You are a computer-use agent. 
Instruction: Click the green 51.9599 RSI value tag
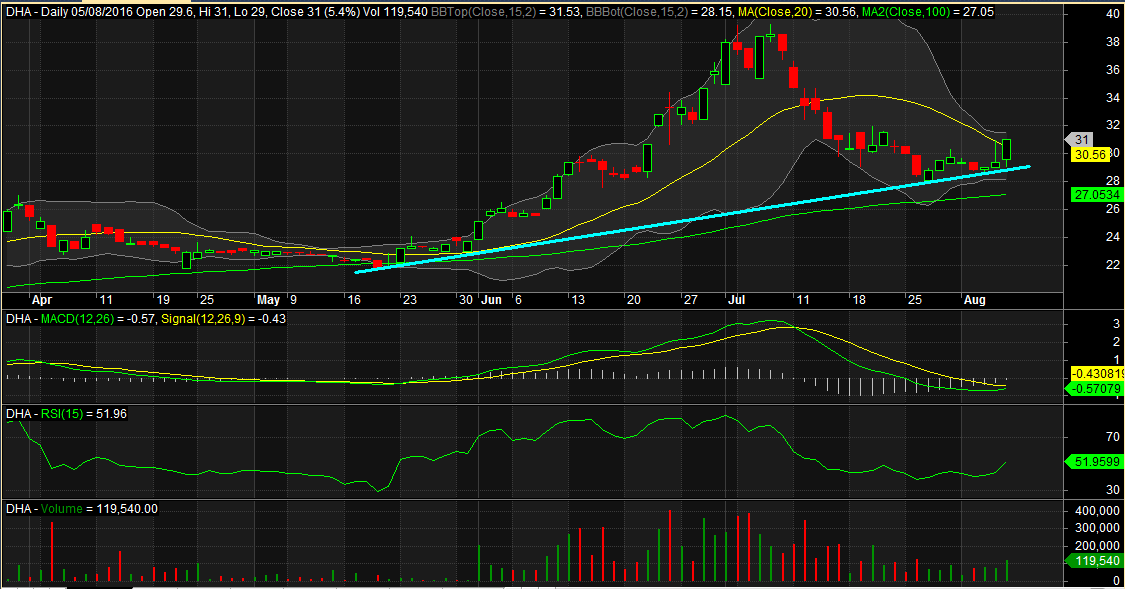[1091, 462]
